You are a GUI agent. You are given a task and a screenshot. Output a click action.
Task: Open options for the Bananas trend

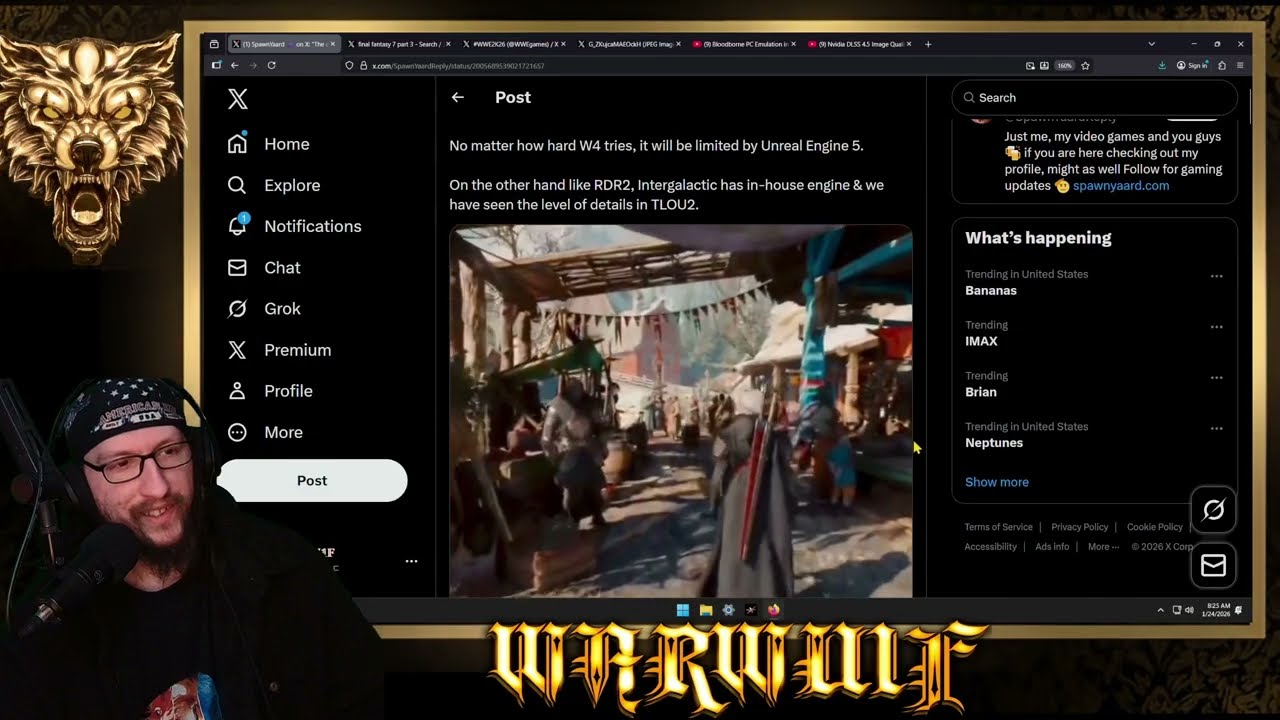click(x=1216, y=276)
